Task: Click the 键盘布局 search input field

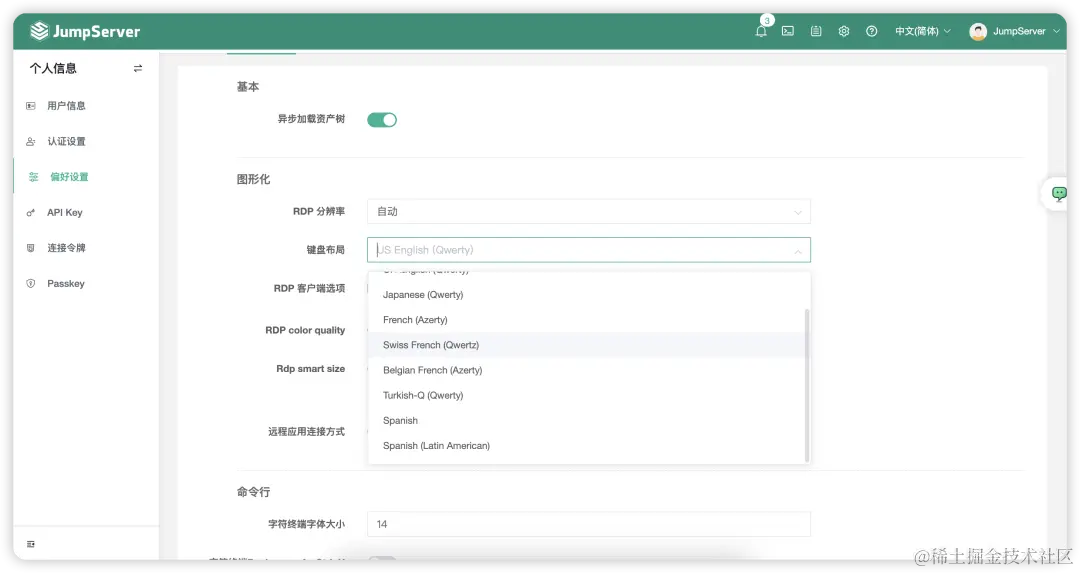Action: (589, 250)
